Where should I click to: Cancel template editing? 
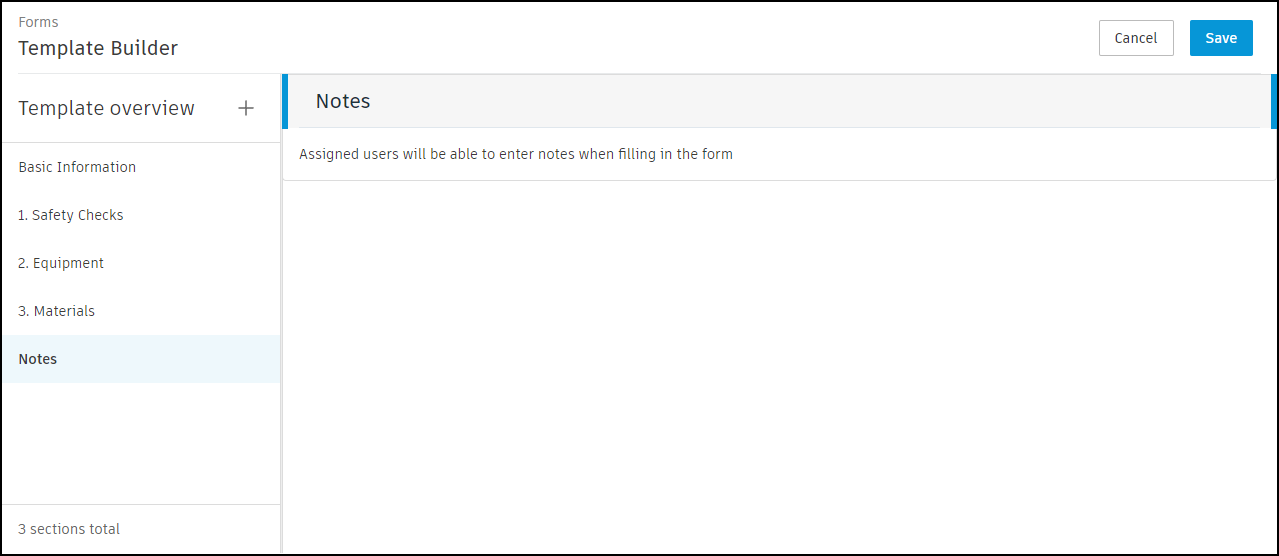click(x=1135, y=38)
